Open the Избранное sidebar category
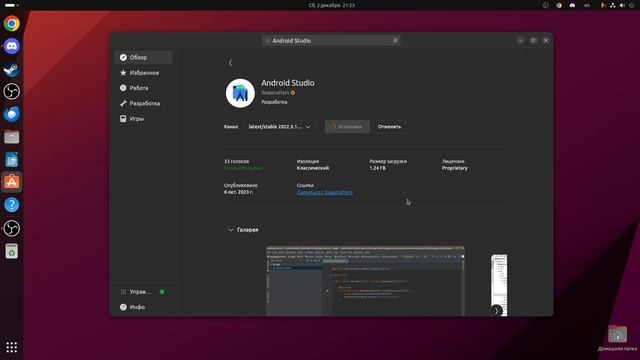Image resolution: width=640 pixels, height=360 pixels. coord(143,73)
